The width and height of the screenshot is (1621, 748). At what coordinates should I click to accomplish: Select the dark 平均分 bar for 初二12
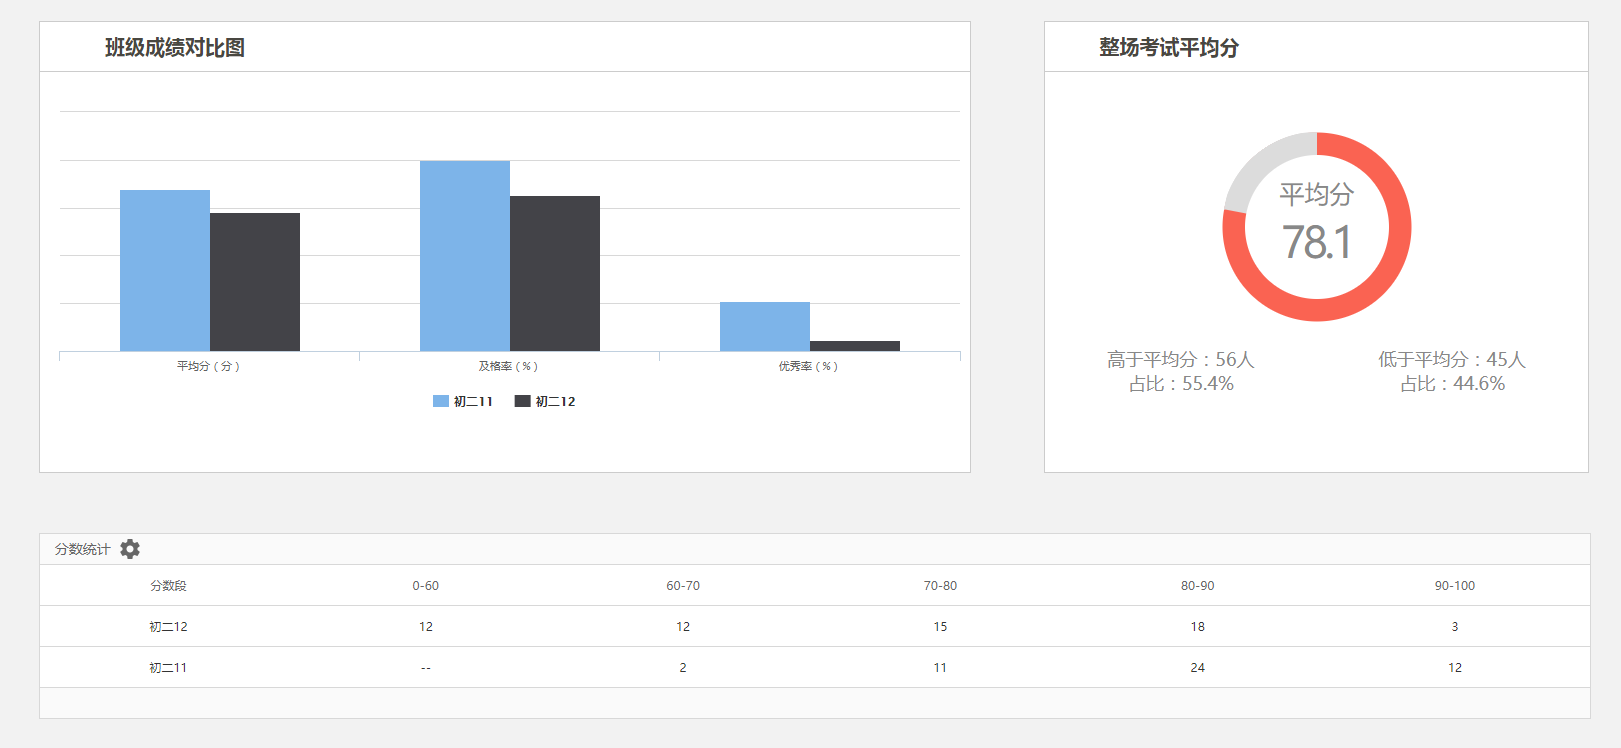pos(255,282)
